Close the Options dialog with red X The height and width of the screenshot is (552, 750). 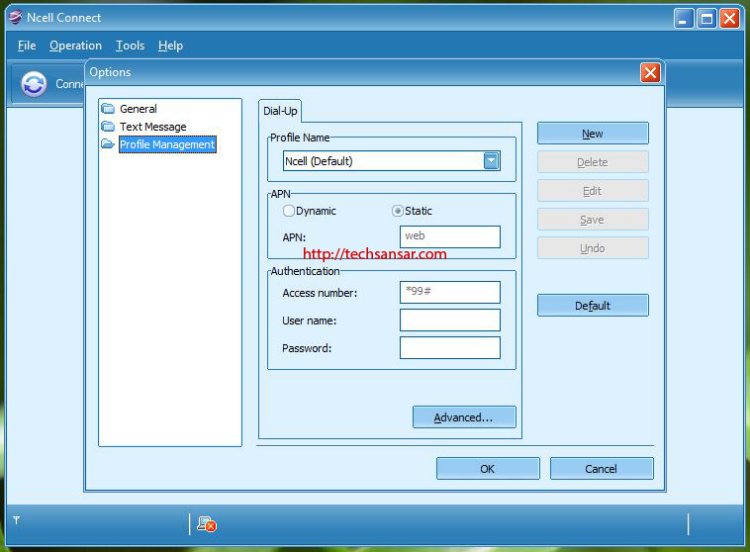pos(650,73)
